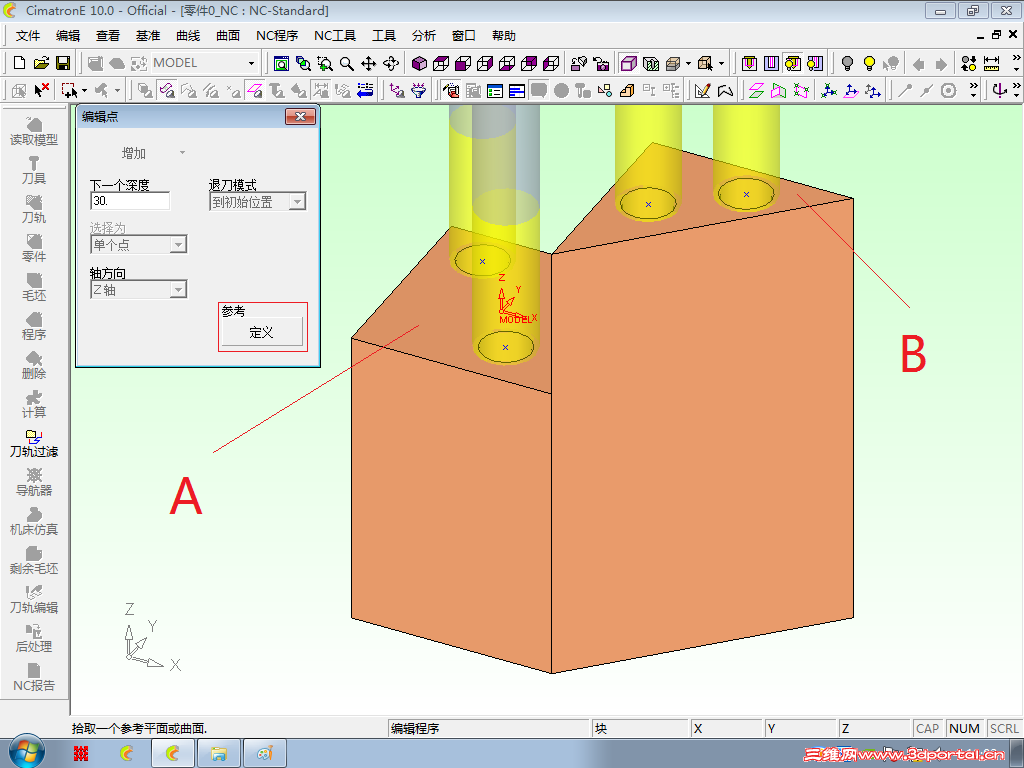Viewport: 1024px width, 768px height.
Task: Open 刀具 tools in the sidebar
Action: point(34,171)
